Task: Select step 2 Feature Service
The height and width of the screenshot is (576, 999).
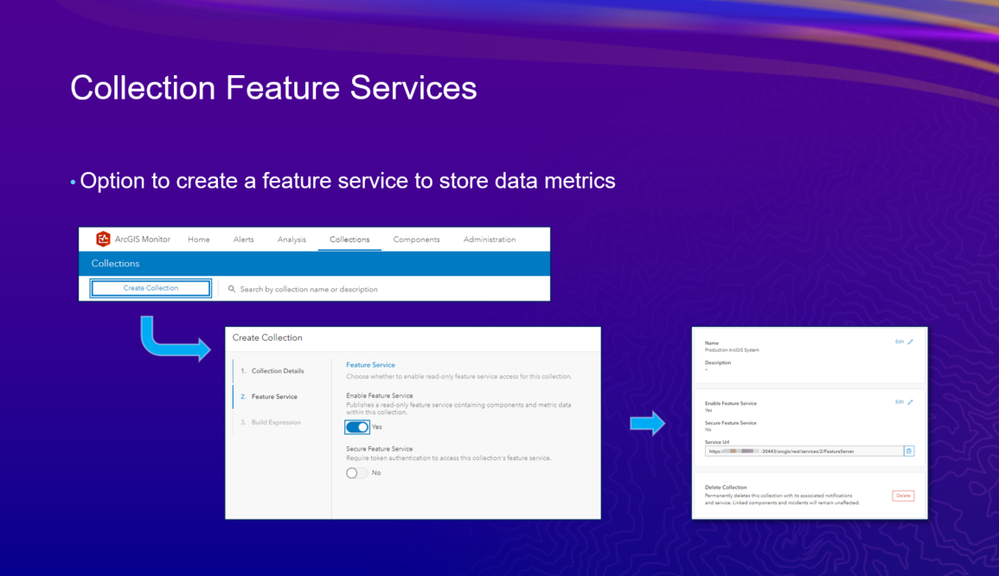Action: 269,396
